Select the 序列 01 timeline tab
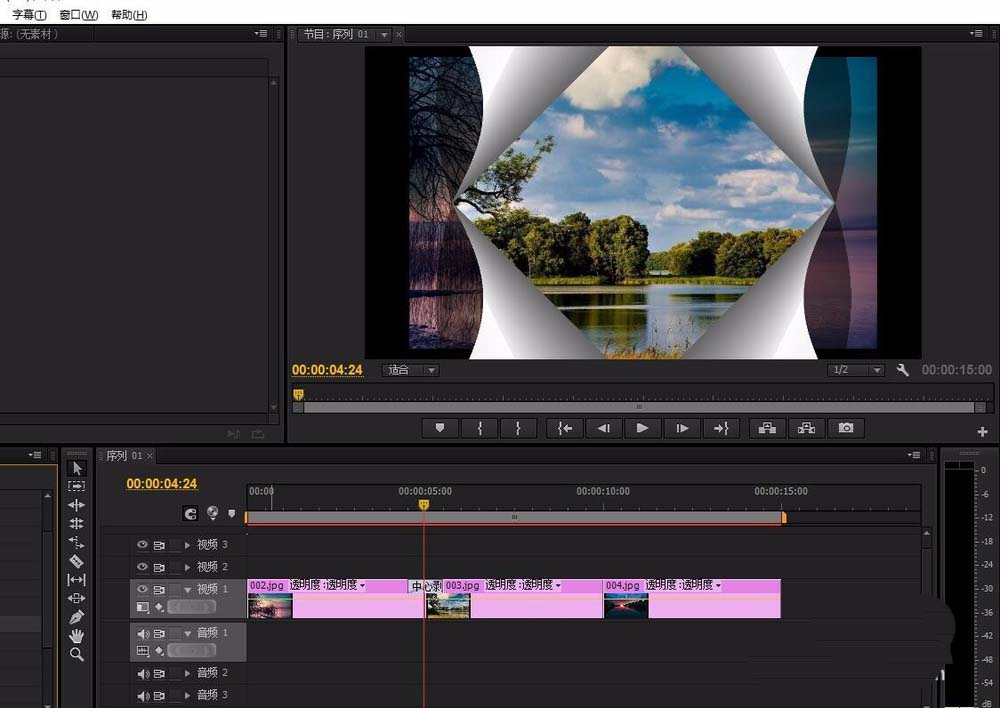Viewport: 1000px width, 708px height. [124, 455]
